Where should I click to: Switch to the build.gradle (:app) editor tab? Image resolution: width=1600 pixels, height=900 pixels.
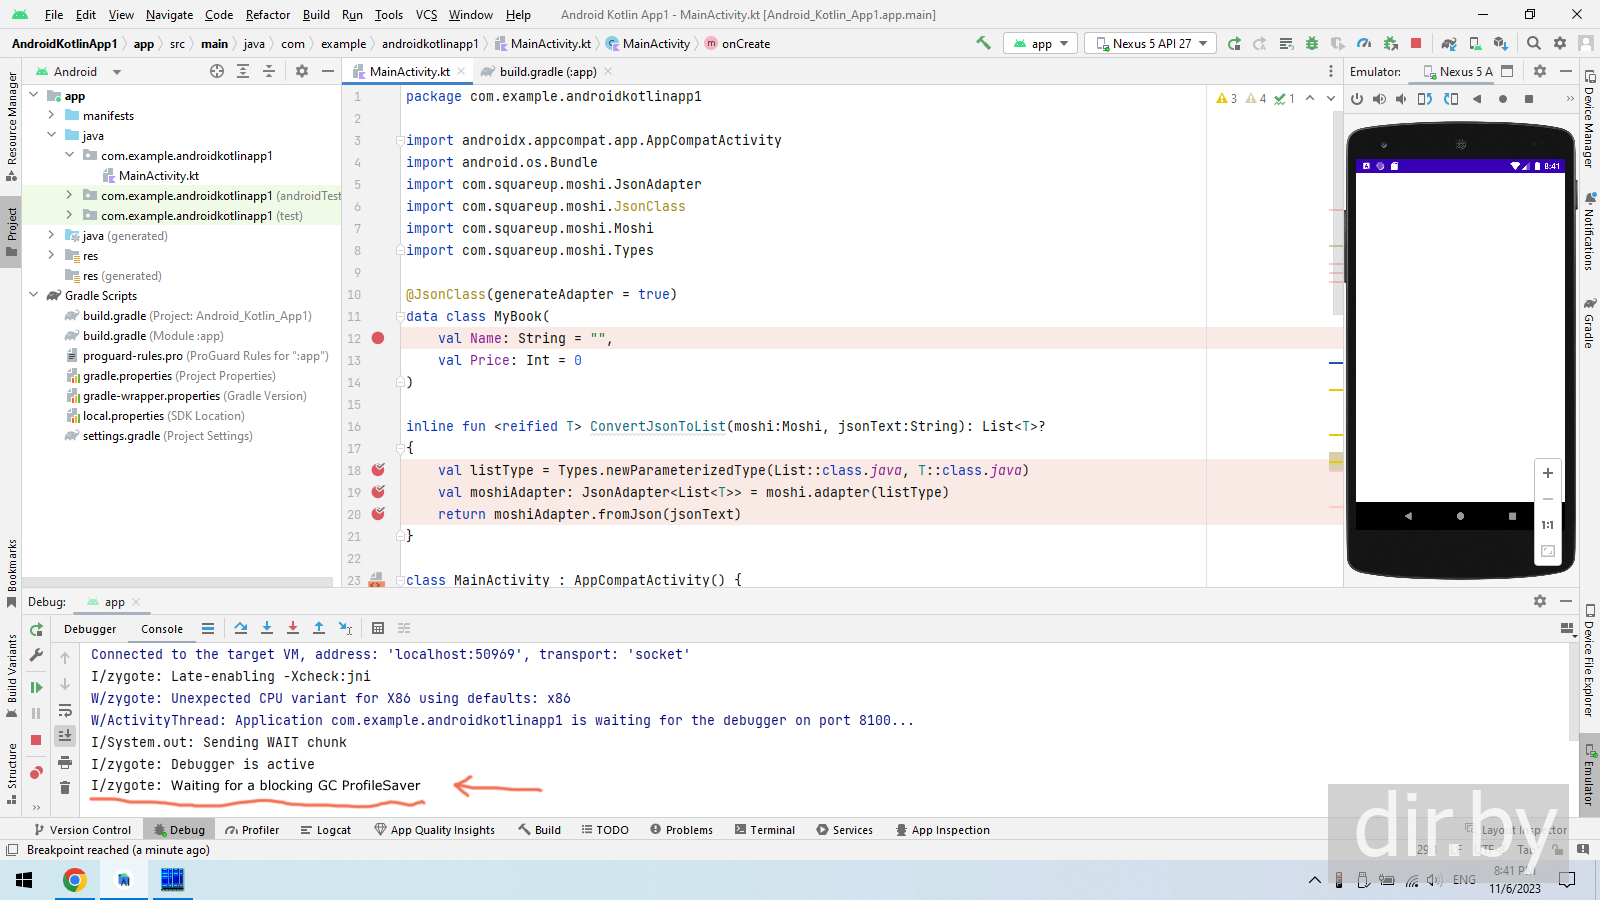[x=547, y=72]
